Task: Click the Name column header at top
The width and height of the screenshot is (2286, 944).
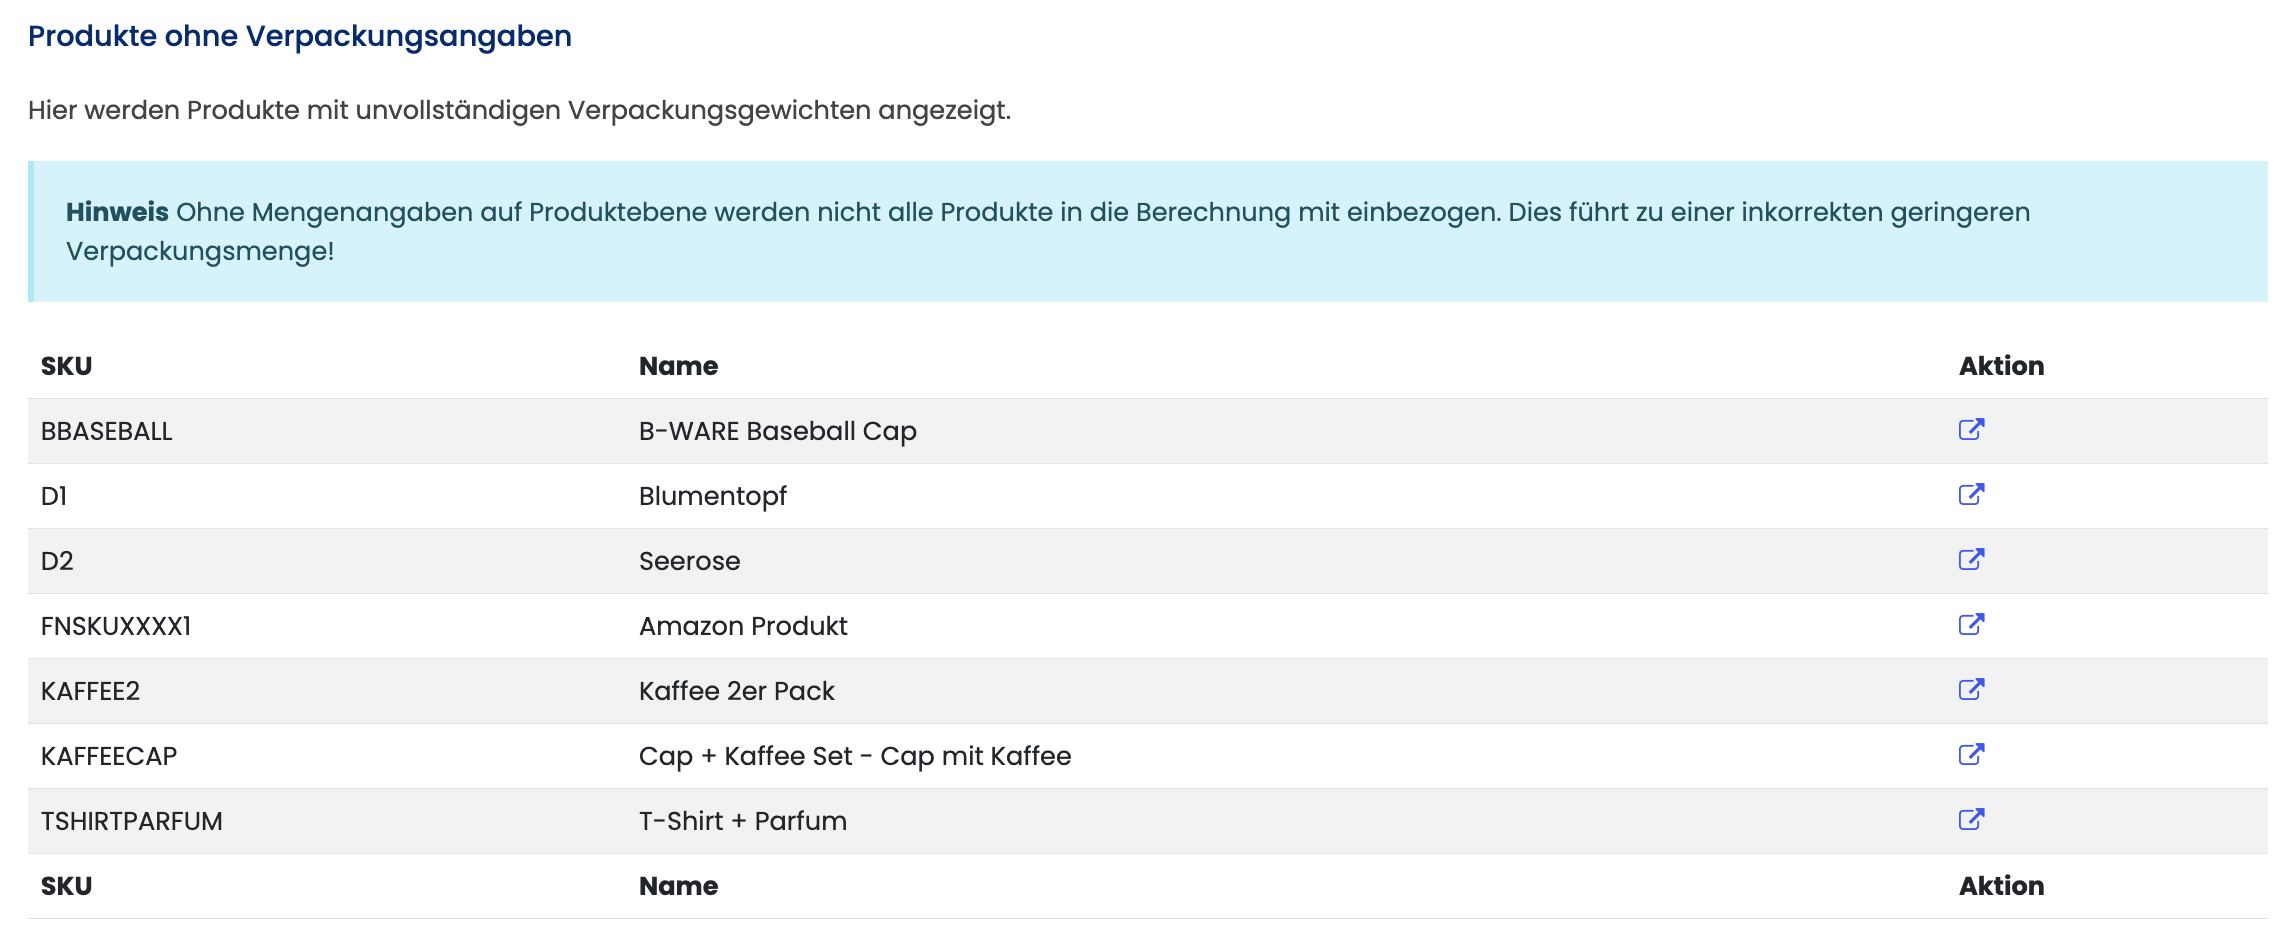Action: click(678, 366)
